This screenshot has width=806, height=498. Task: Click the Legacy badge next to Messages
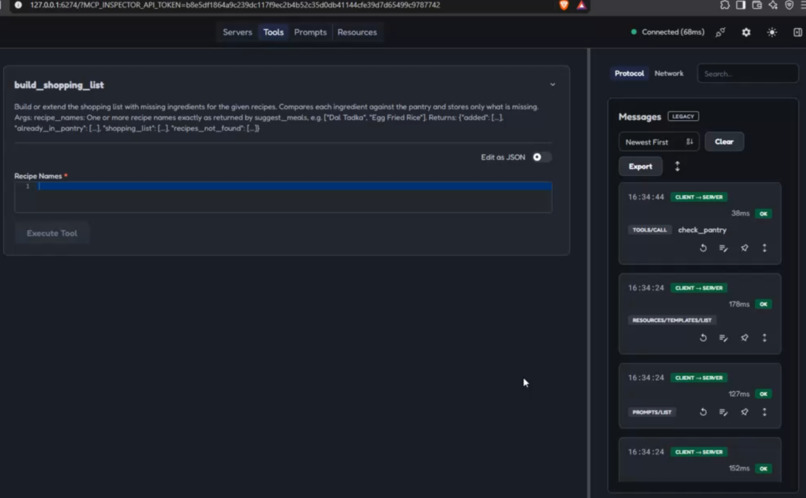point(683,117)
